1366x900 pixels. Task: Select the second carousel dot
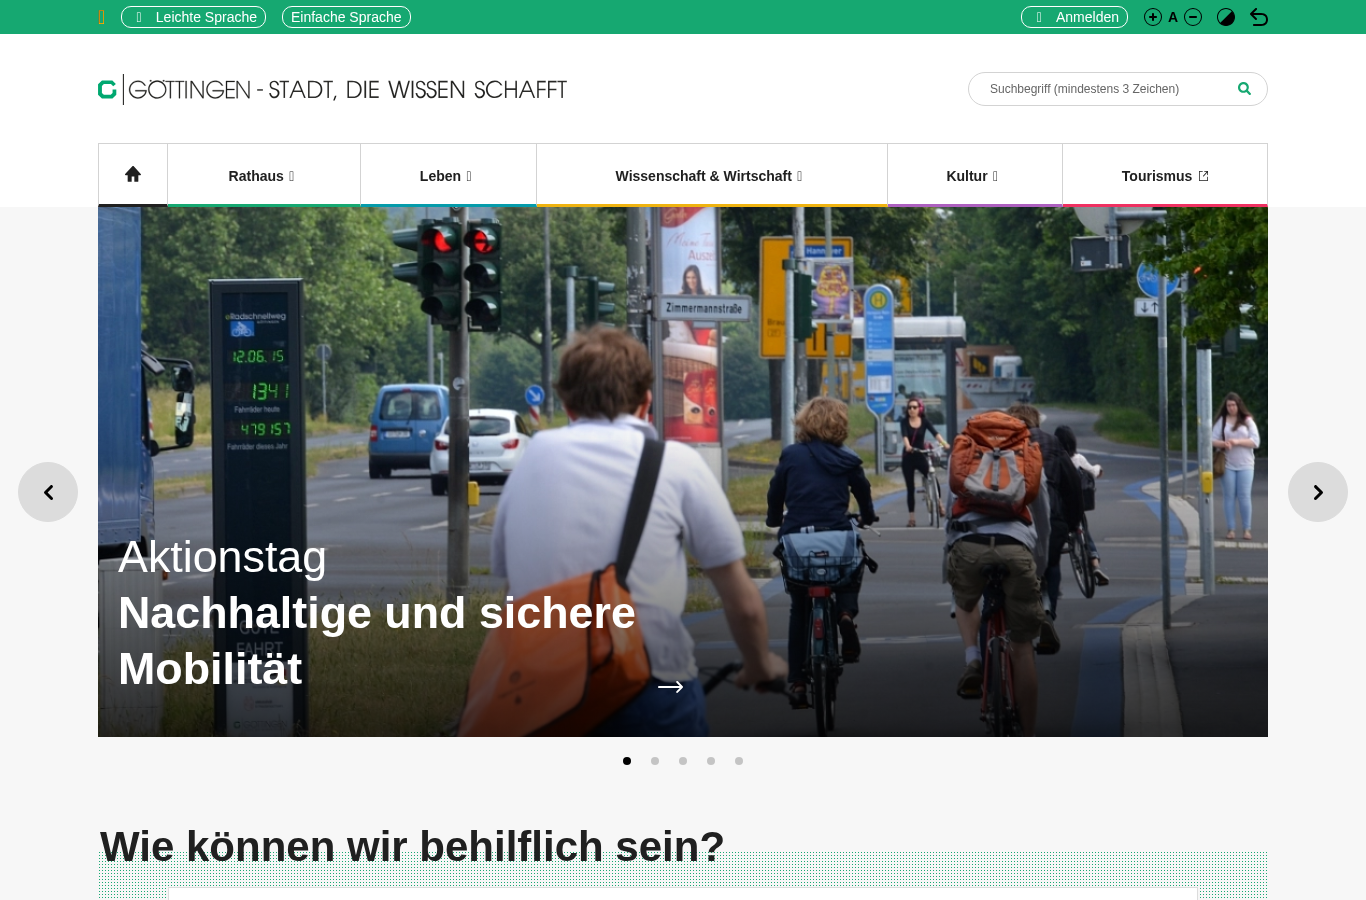pyautogui.click(x=655, y=761)
